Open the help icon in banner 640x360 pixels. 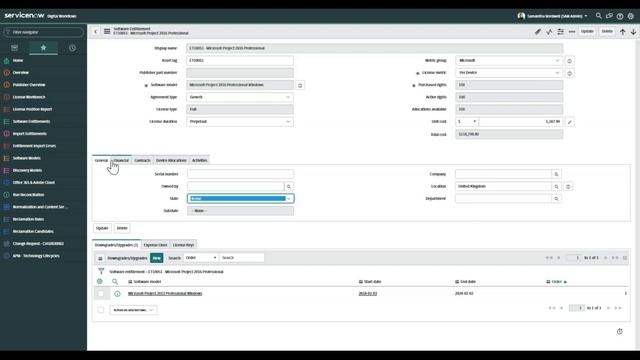click(620, 16)
